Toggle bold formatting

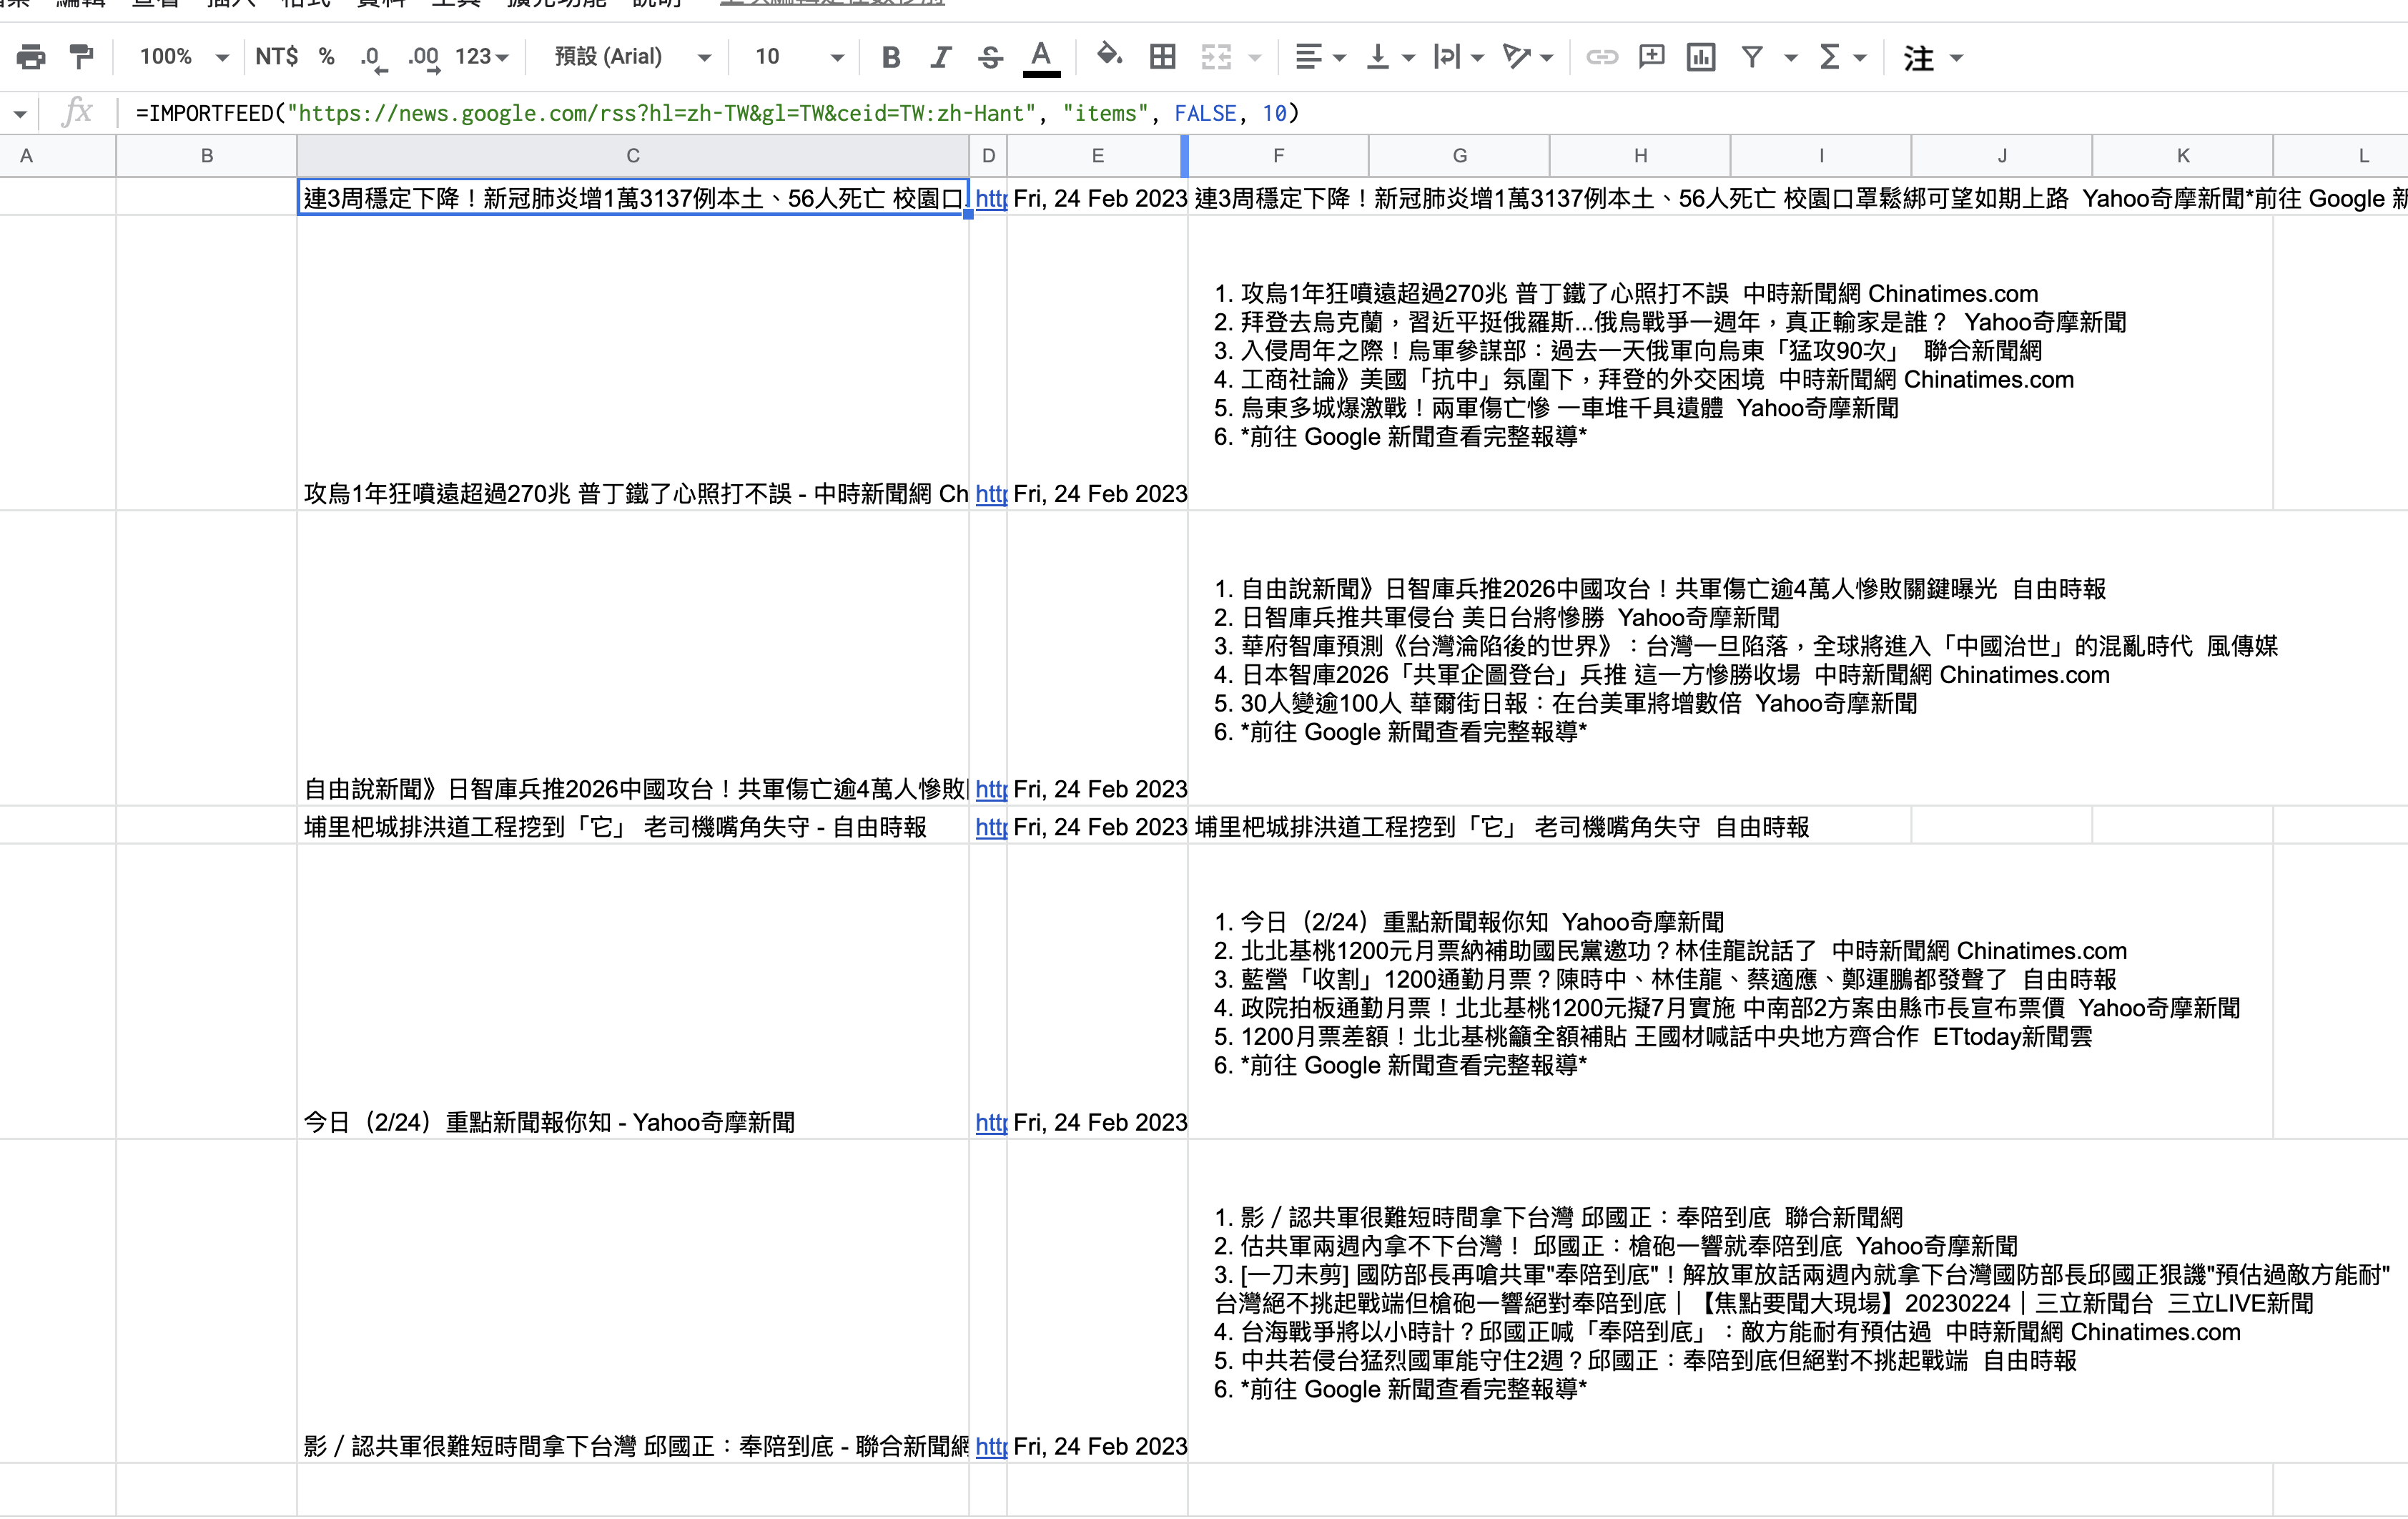[x=890, y=57]
